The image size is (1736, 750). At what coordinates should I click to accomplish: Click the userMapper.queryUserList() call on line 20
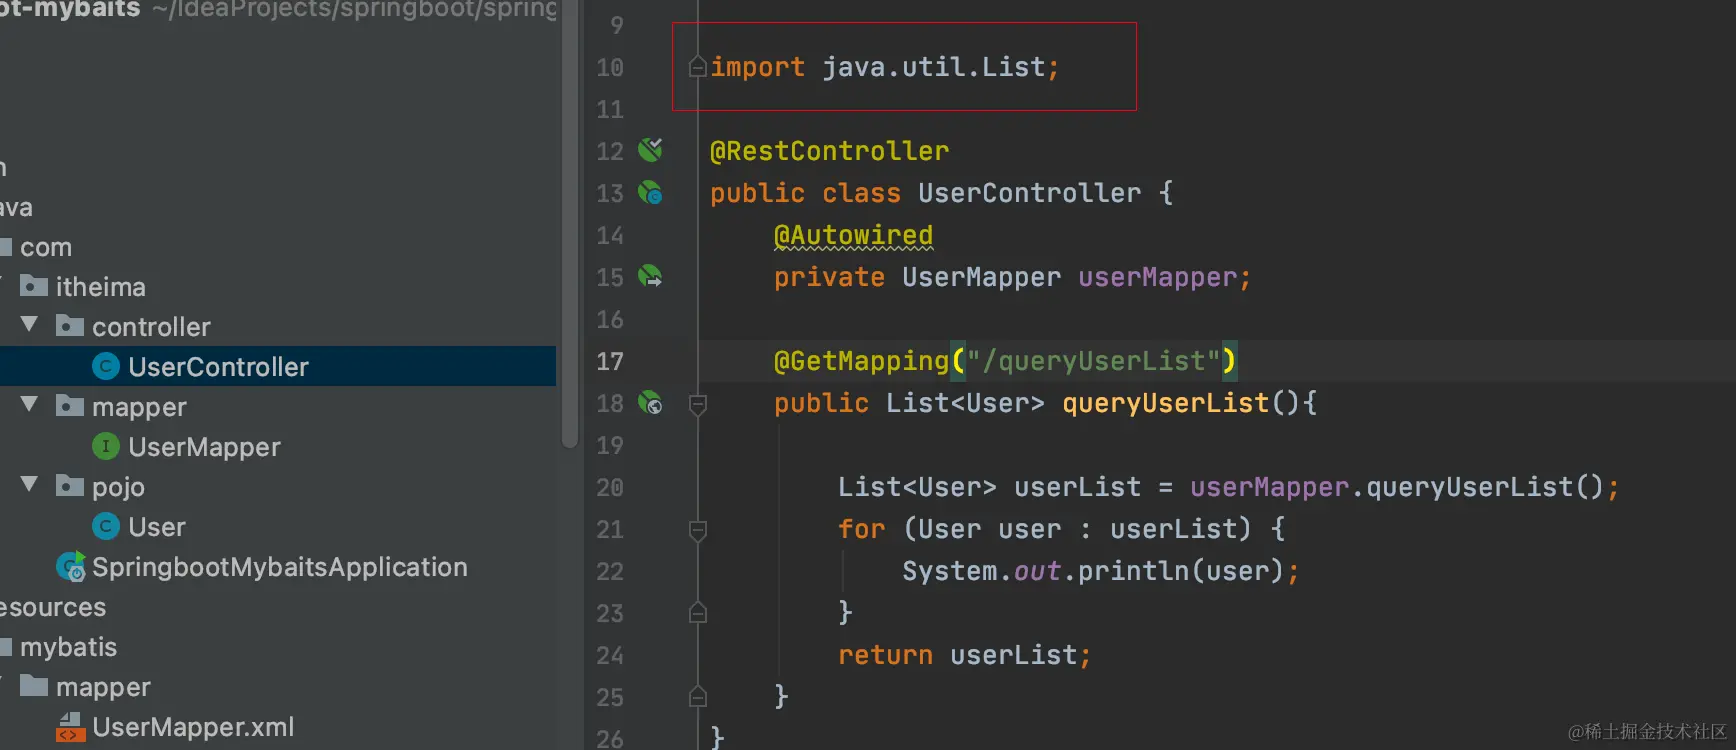1397,487
